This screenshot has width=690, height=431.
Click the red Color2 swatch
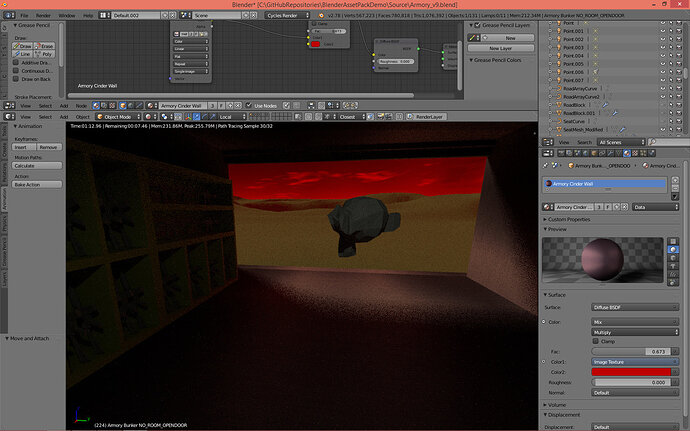[631, 372]
